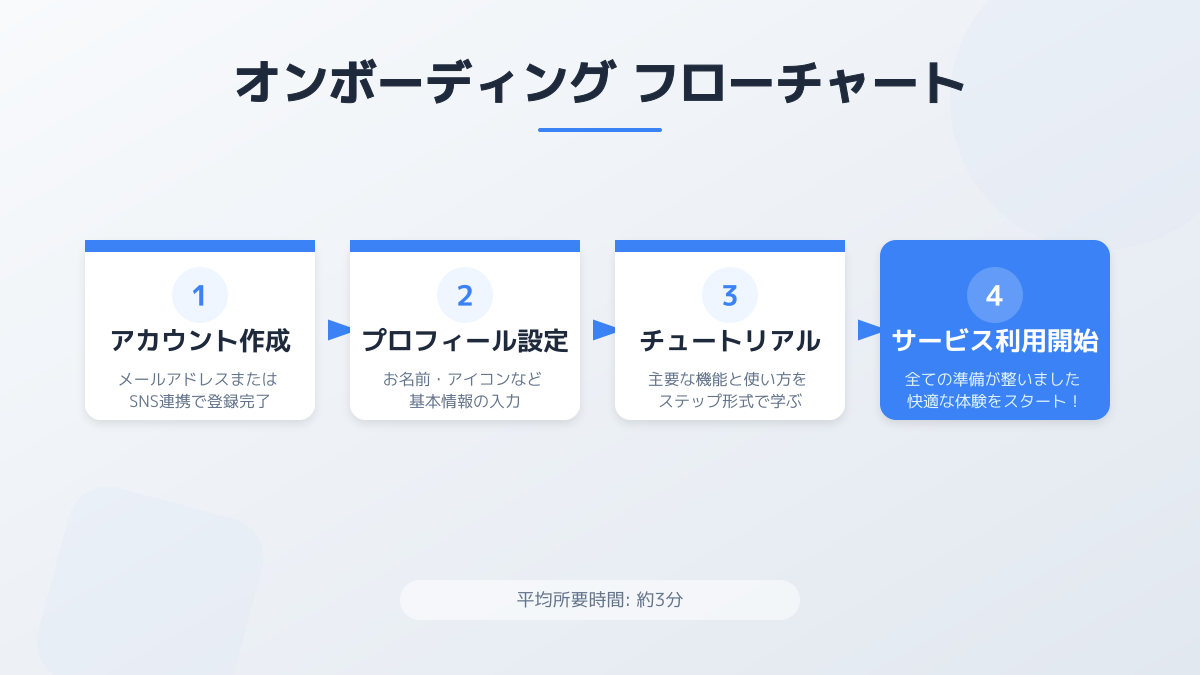
Task: Click the 平均所要時間: 約3分 pill
Action: [x=600, y=600]
